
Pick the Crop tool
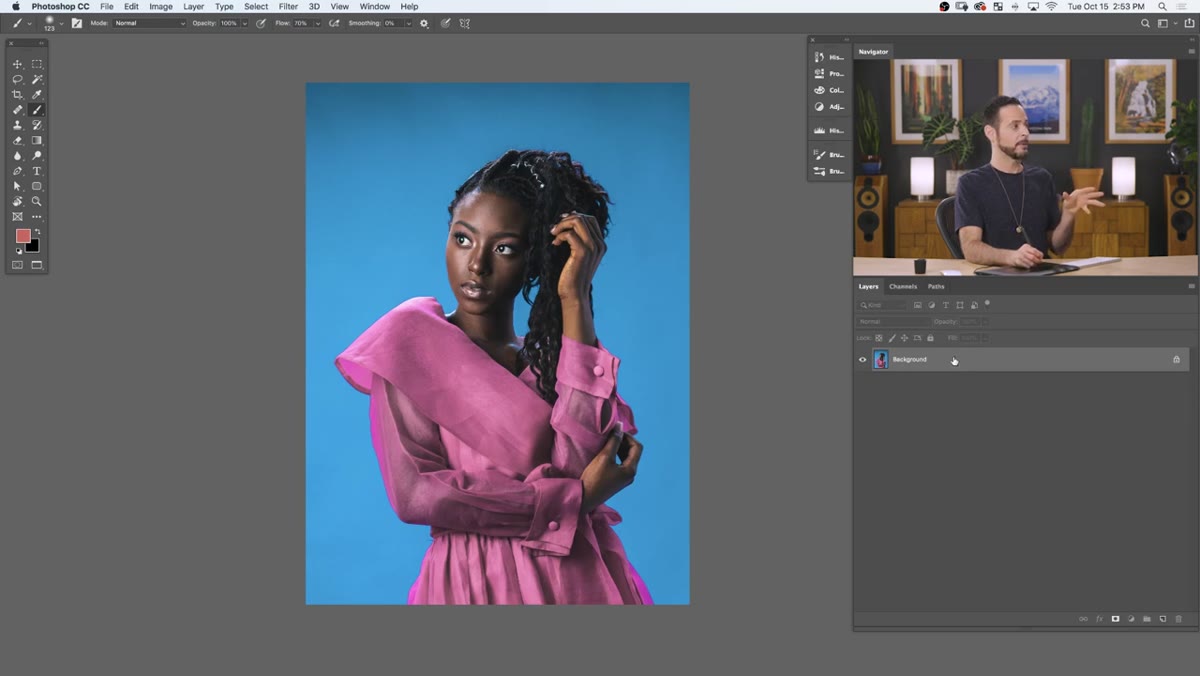(x=17, y=94)
